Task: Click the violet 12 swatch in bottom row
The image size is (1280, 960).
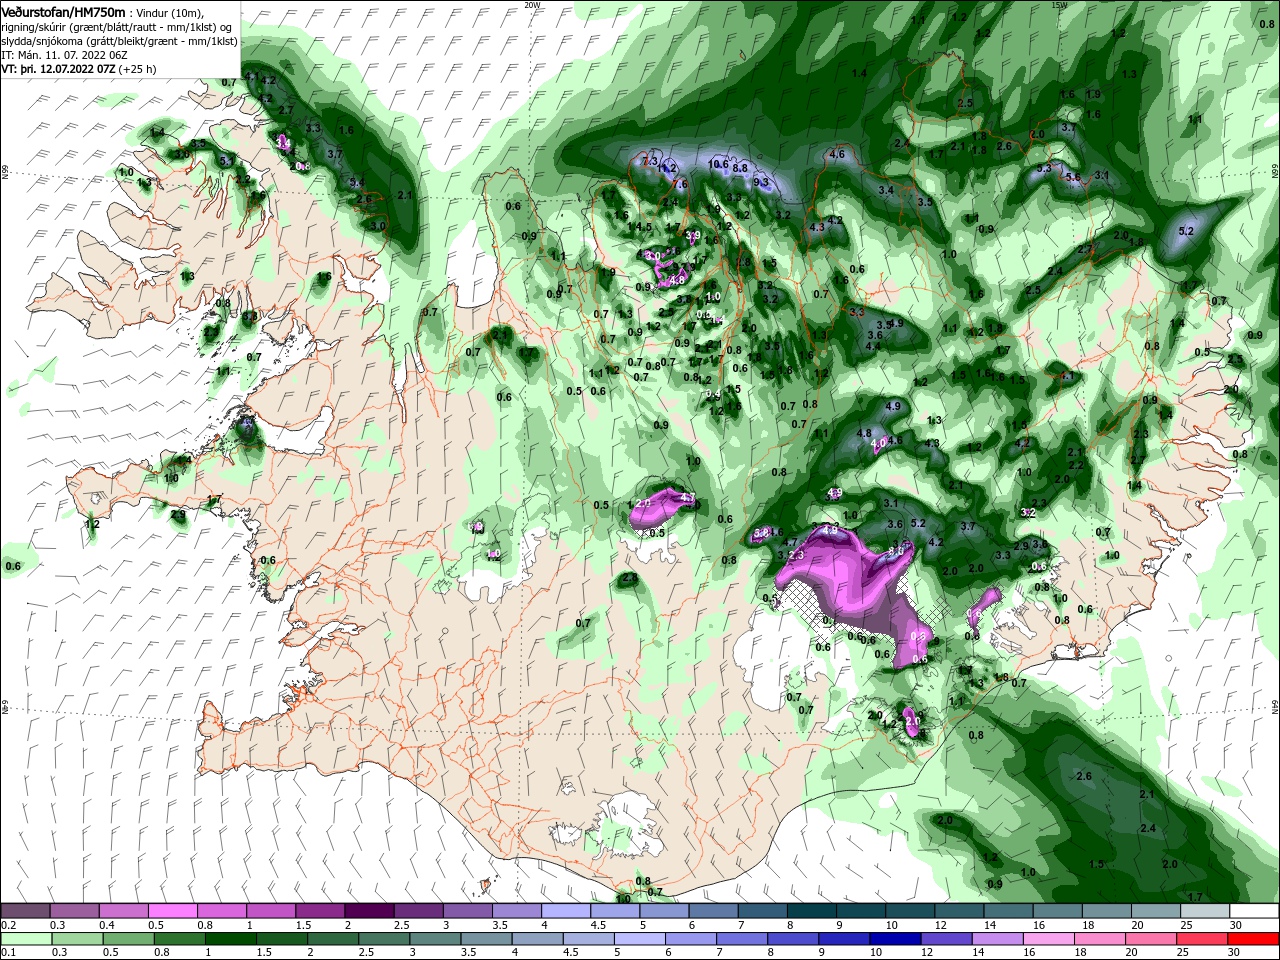Action: coord(947,939)
